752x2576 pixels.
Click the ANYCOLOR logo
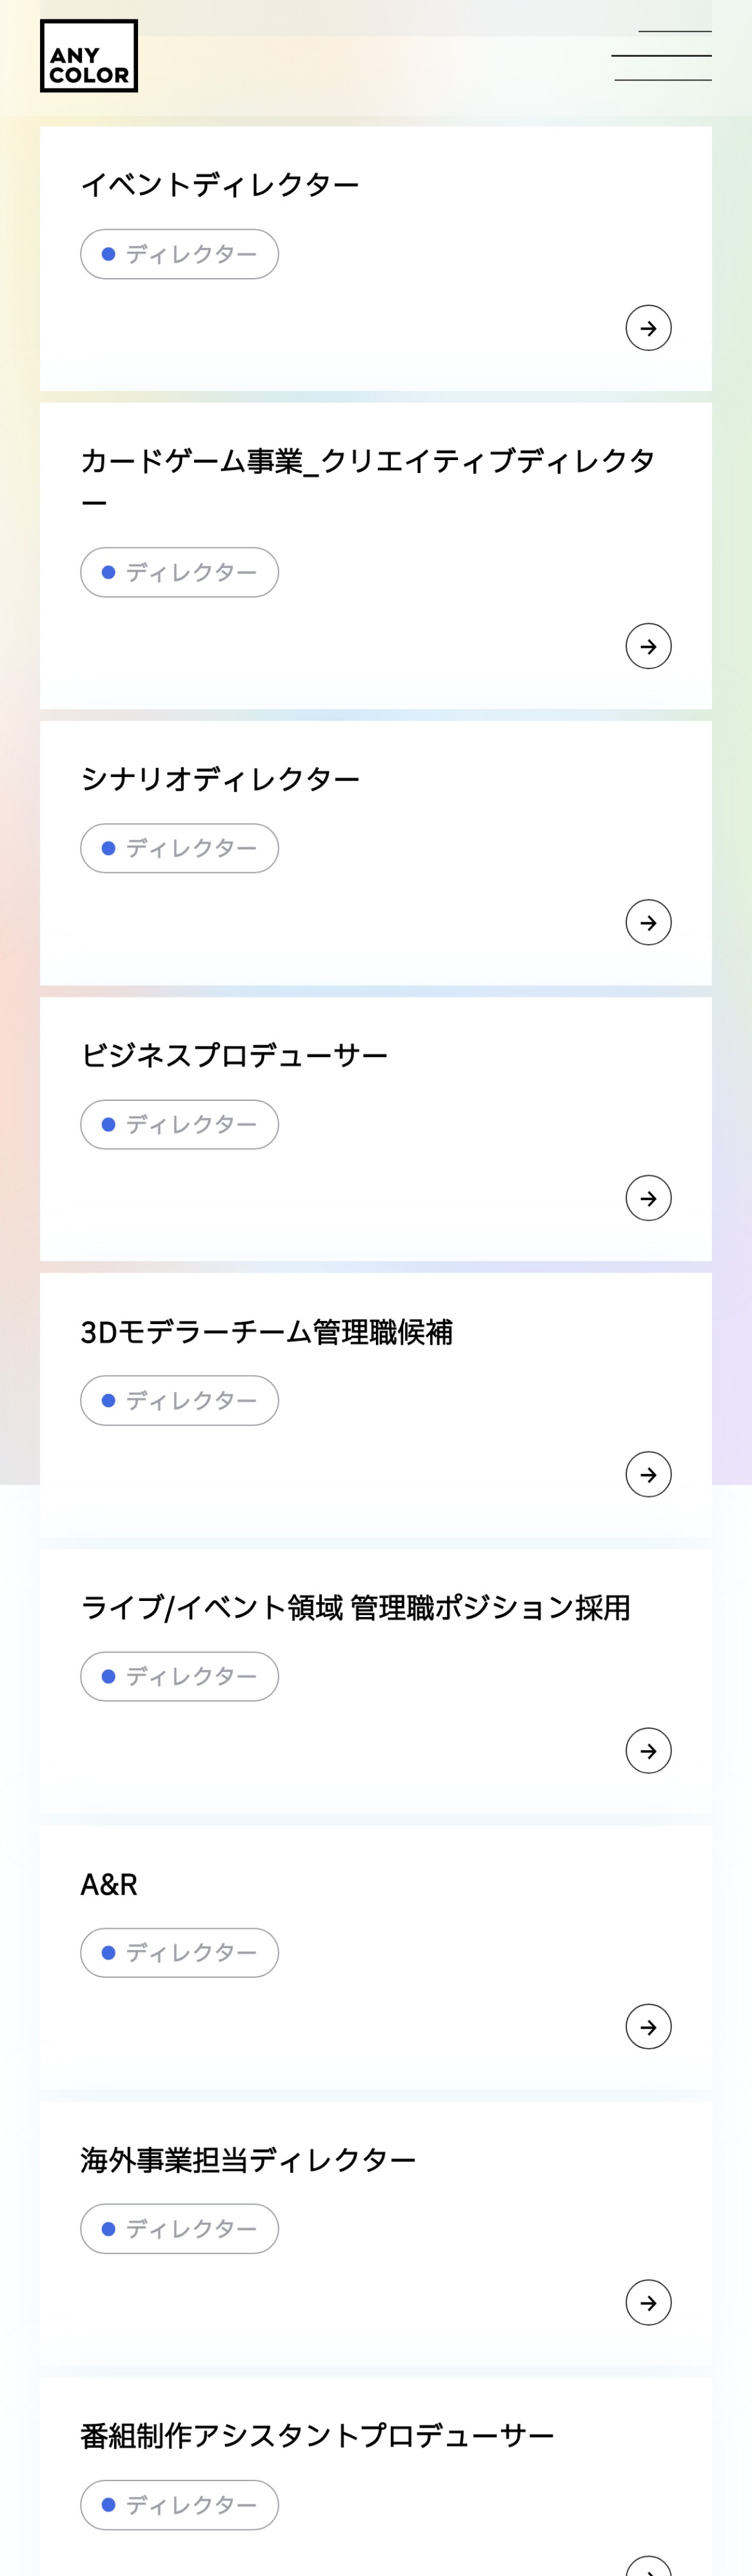coord(89,56)
